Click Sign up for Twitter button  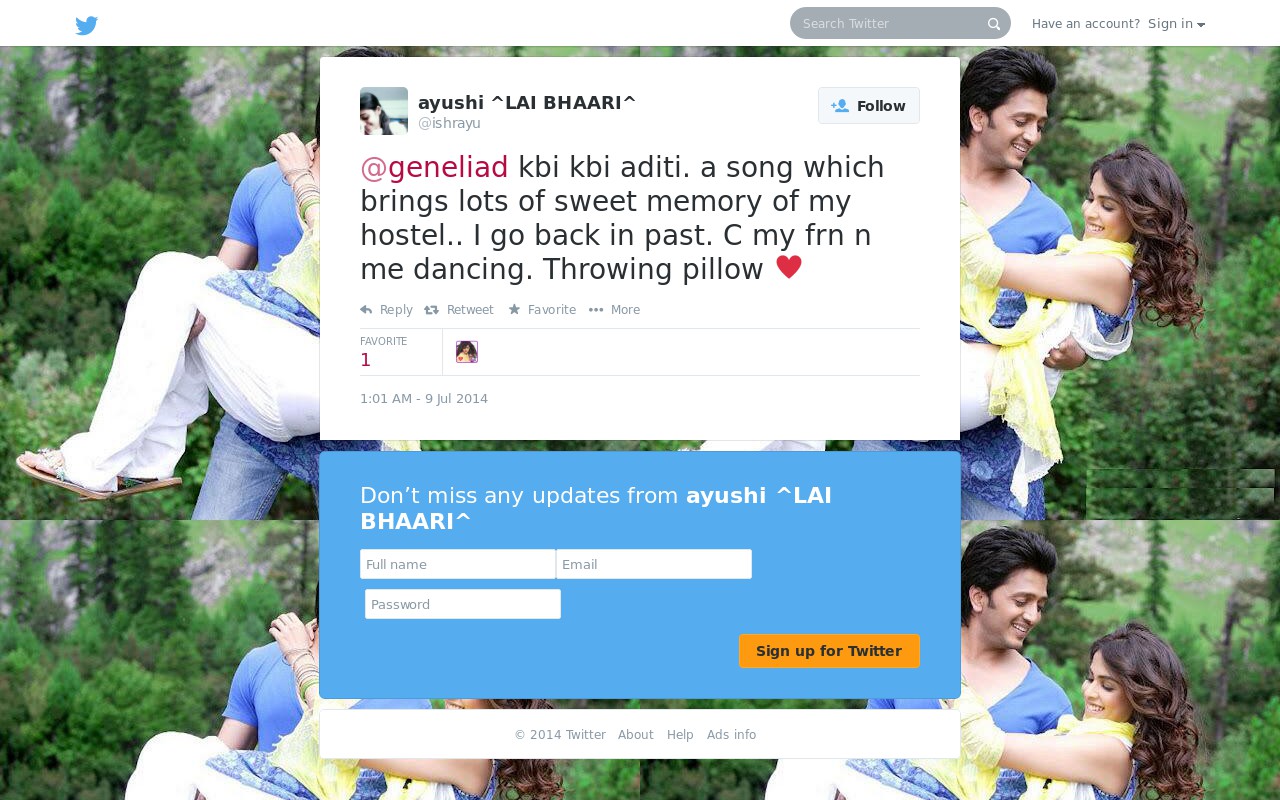[x=829, y=651]
